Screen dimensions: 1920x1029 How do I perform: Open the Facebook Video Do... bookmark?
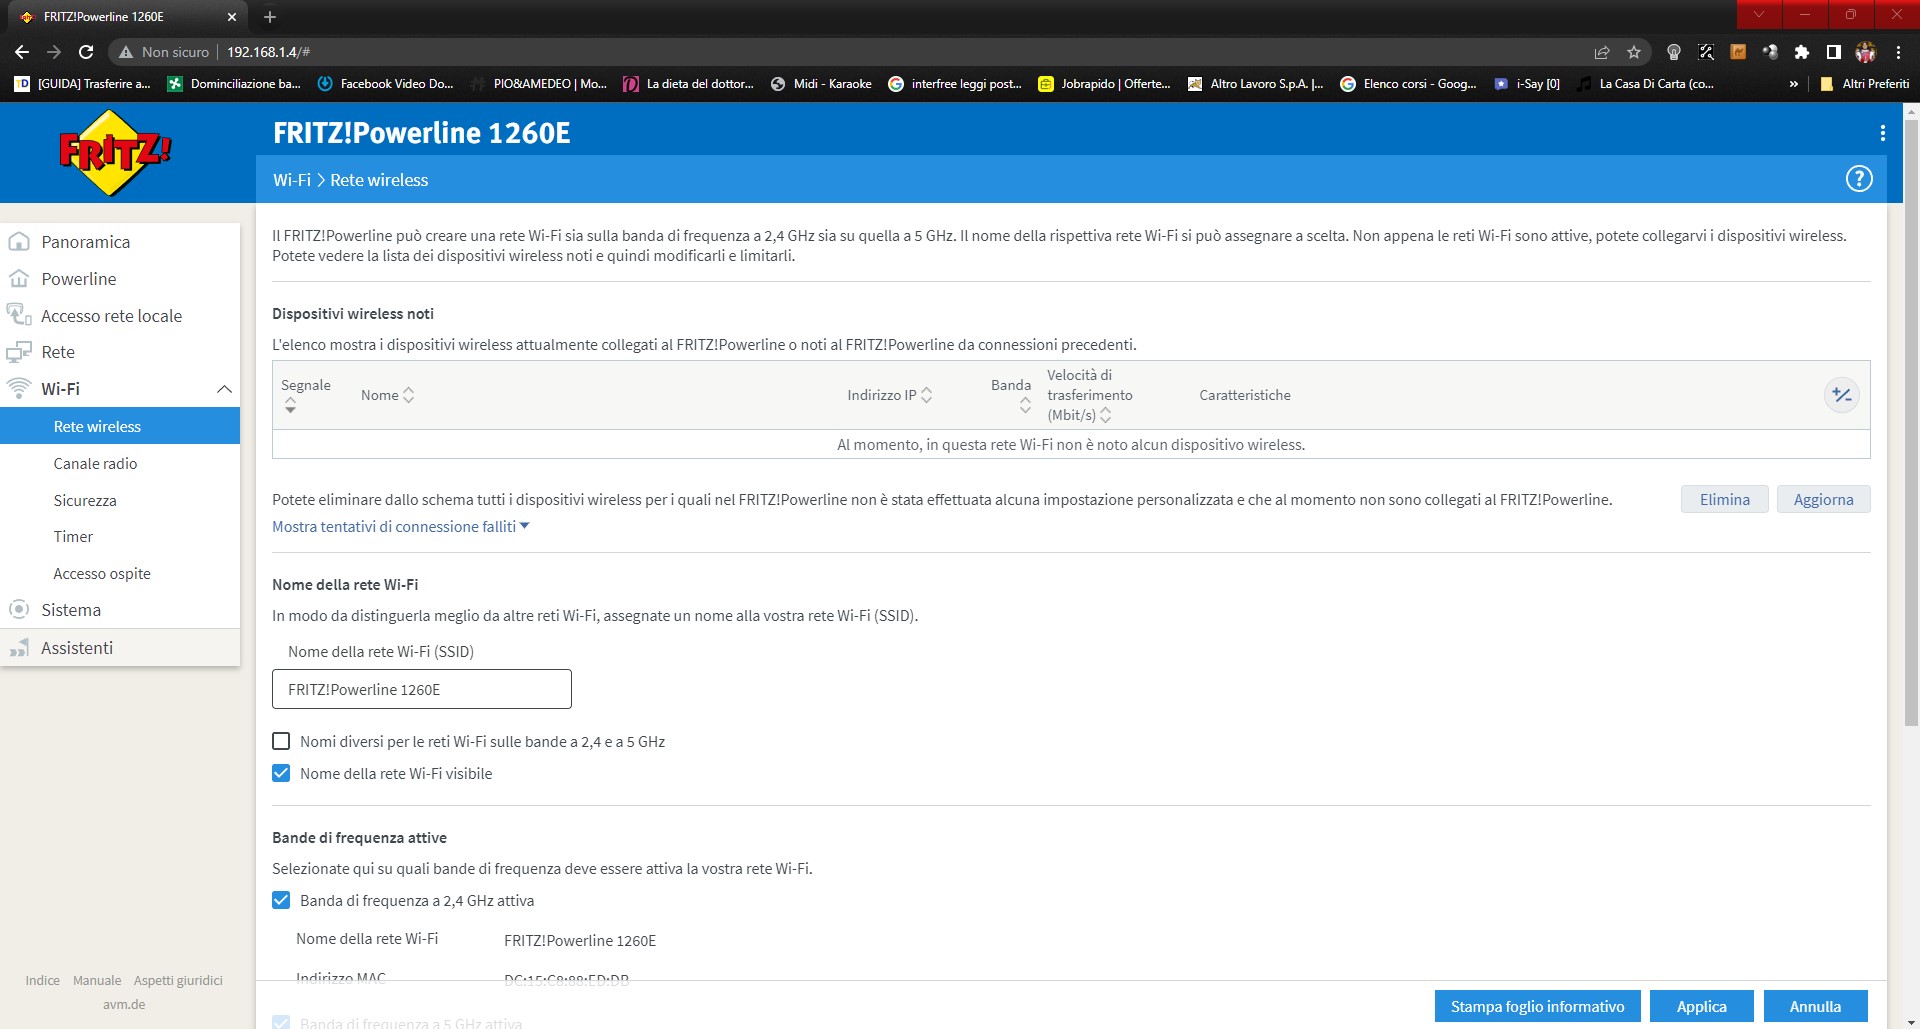(x=385, y=84)
